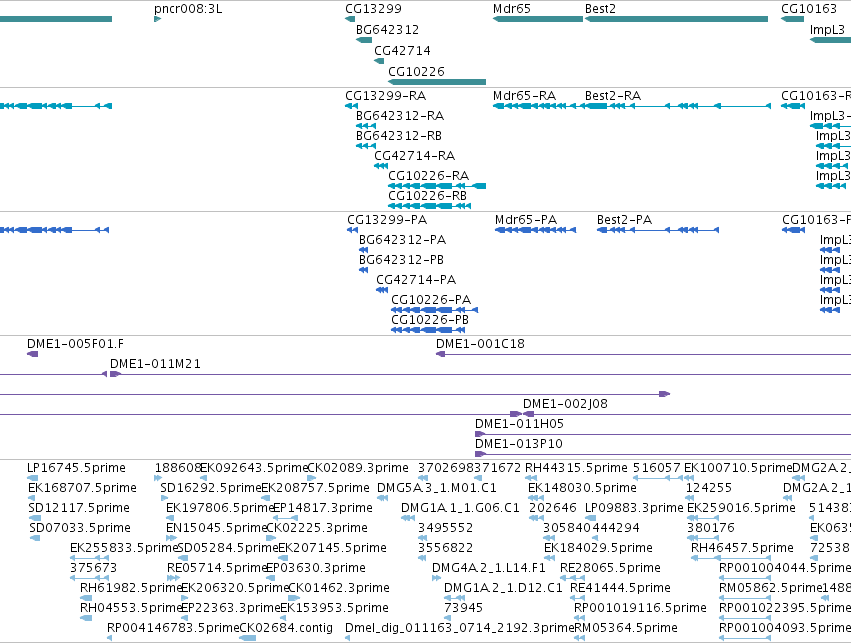This screenshot has width=851, height=643.
Task: Select the RH04553.5prime EST
Action: (x=86, y=619)
